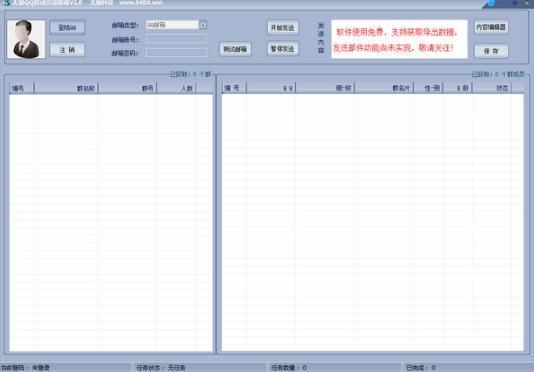Click the 任务数量: 0 status text

(289, 368)
